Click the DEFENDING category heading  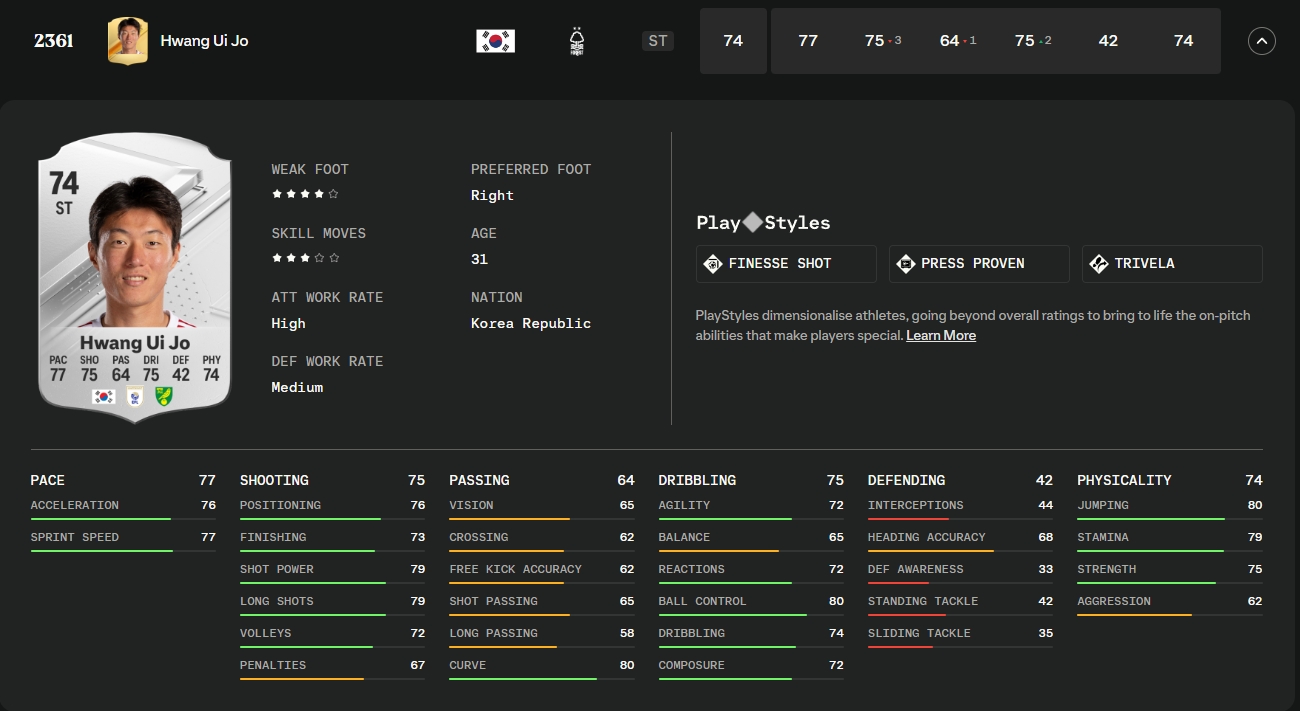(906, 480)
